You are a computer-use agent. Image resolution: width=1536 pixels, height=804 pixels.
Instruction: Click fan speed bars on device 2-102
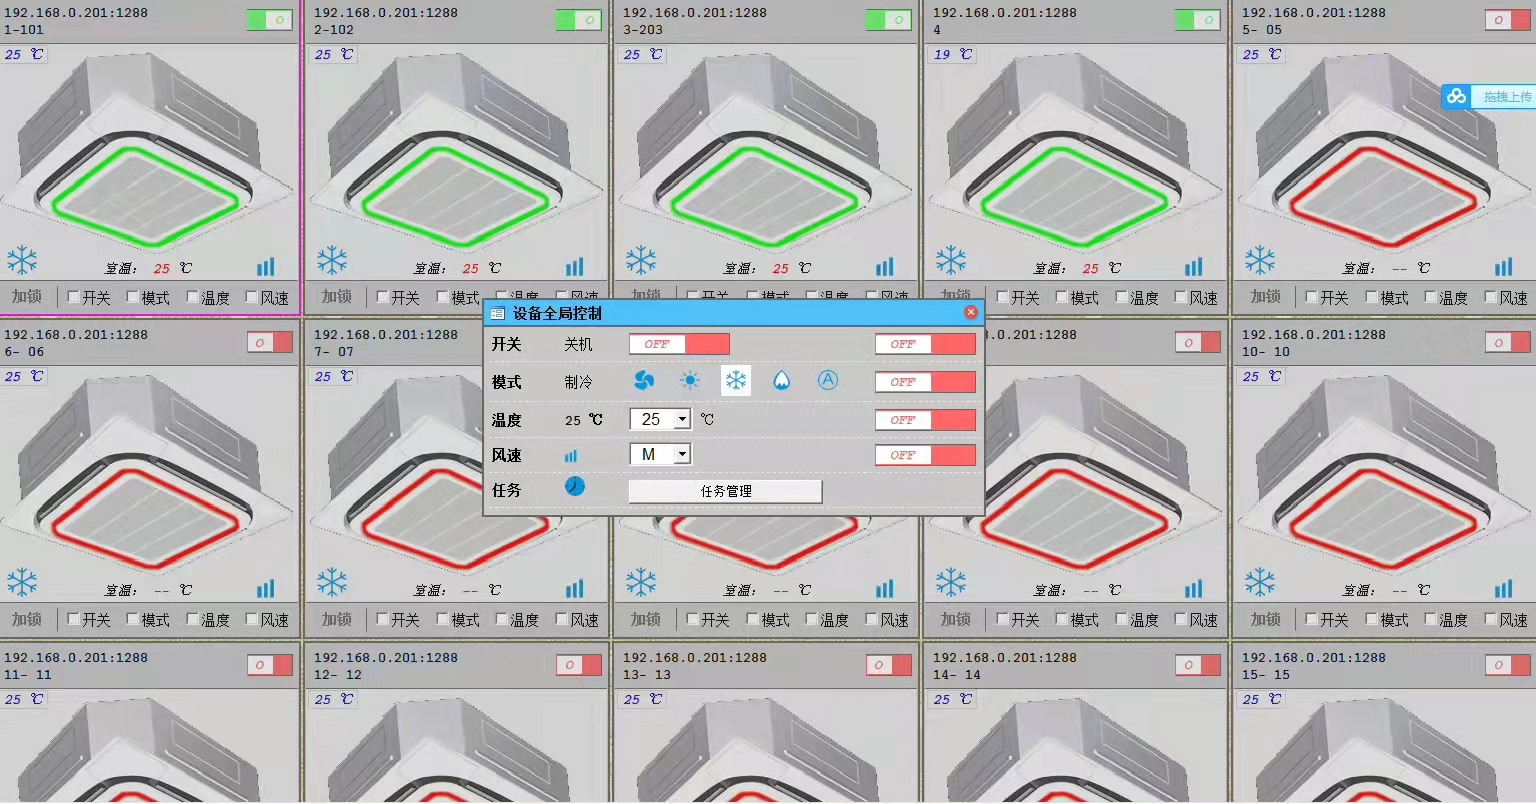tap(575, 266)
